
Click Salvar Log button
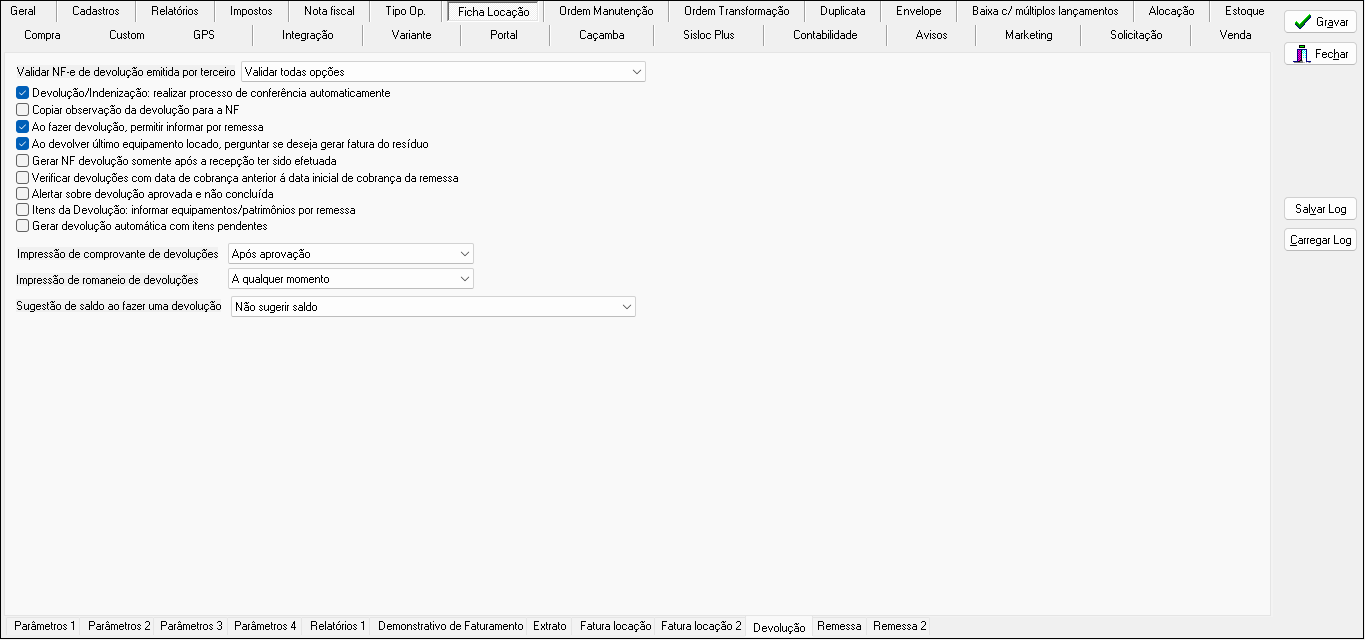click(x=1320, y=209)
